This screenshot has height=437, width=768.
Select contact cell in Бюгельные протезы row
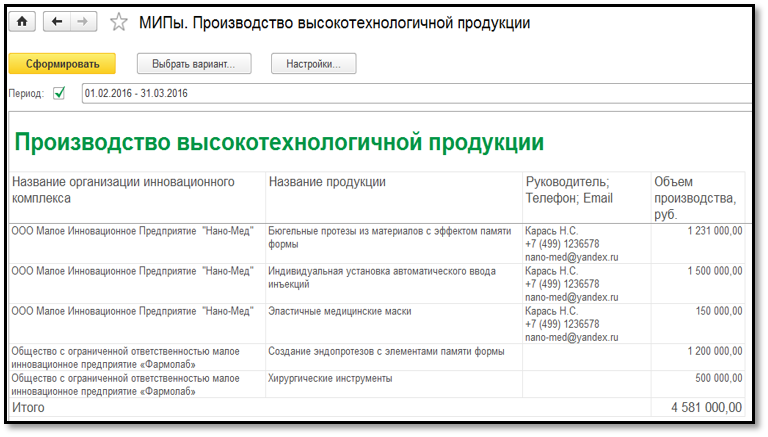pos(587,244)
